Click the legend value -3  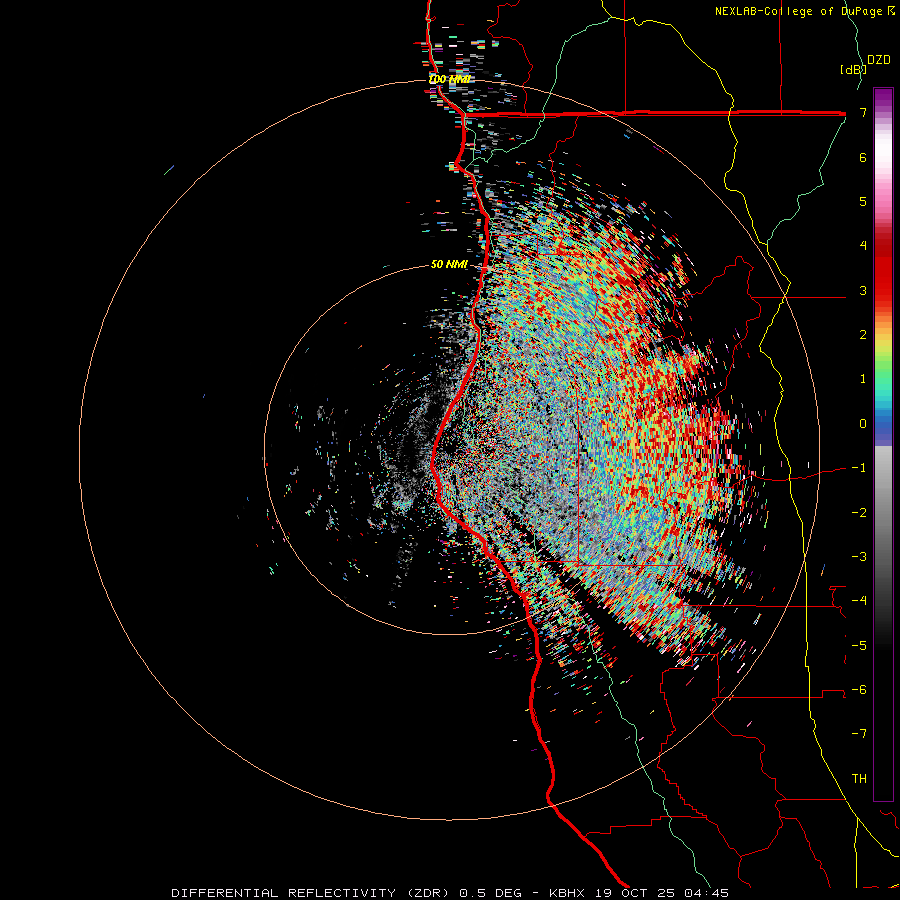pos(859,556)
